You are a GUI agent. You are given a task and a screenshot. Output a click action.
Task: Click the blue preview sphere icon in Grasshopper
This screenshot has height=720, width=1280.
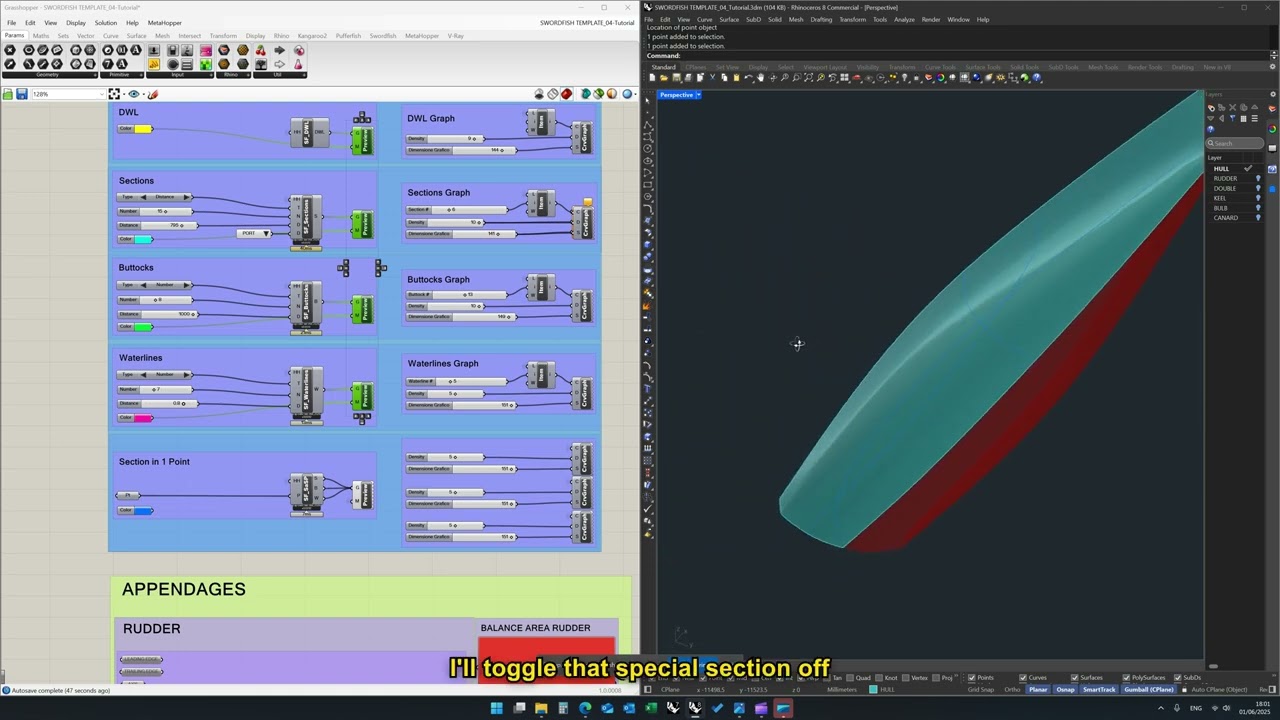tap(628, 94)
